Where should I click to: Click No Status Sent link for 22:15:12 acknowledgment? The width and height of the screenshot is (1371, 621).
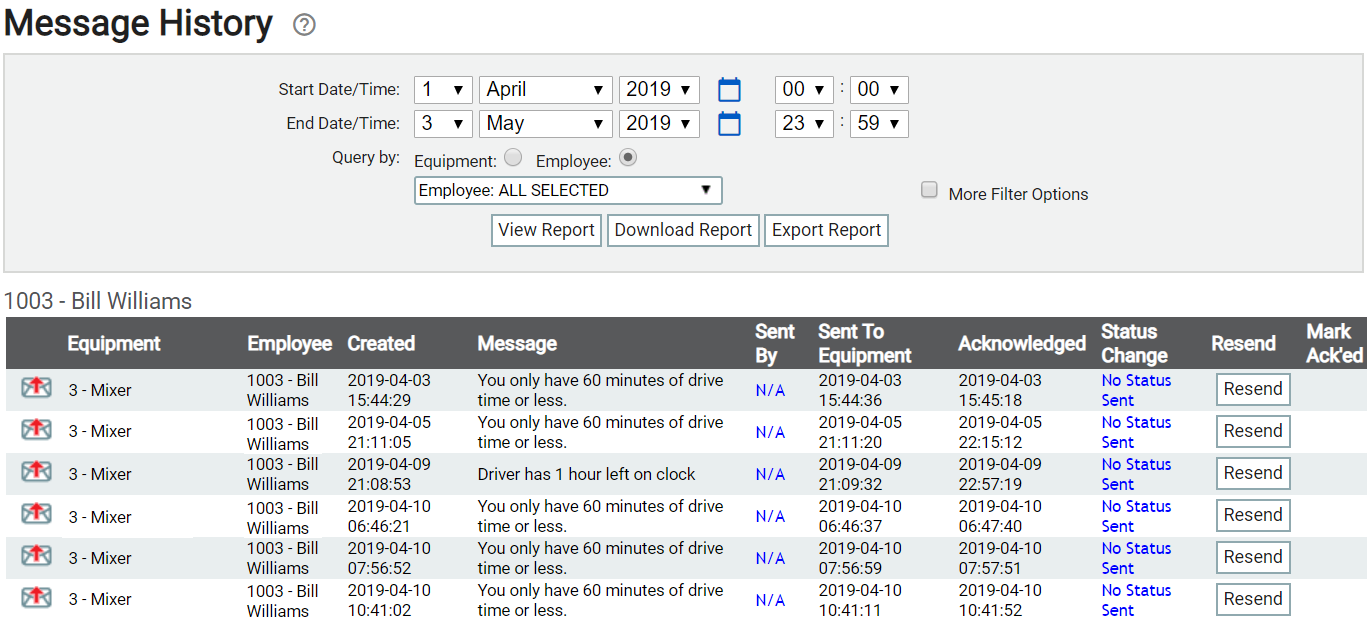[1136, 432]
